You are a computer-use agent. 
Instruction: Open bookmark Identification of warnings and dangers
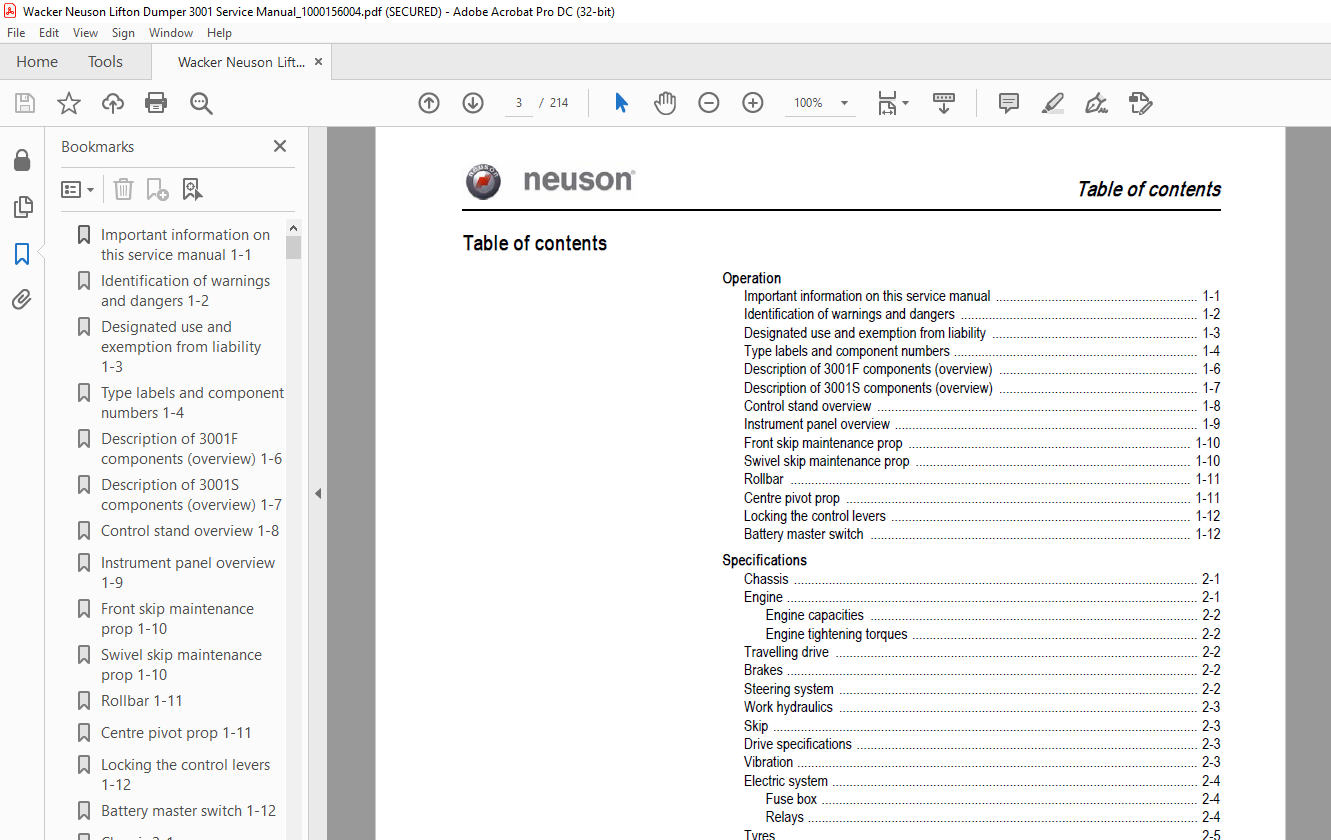pyautogui.click(x=186, y=291)
